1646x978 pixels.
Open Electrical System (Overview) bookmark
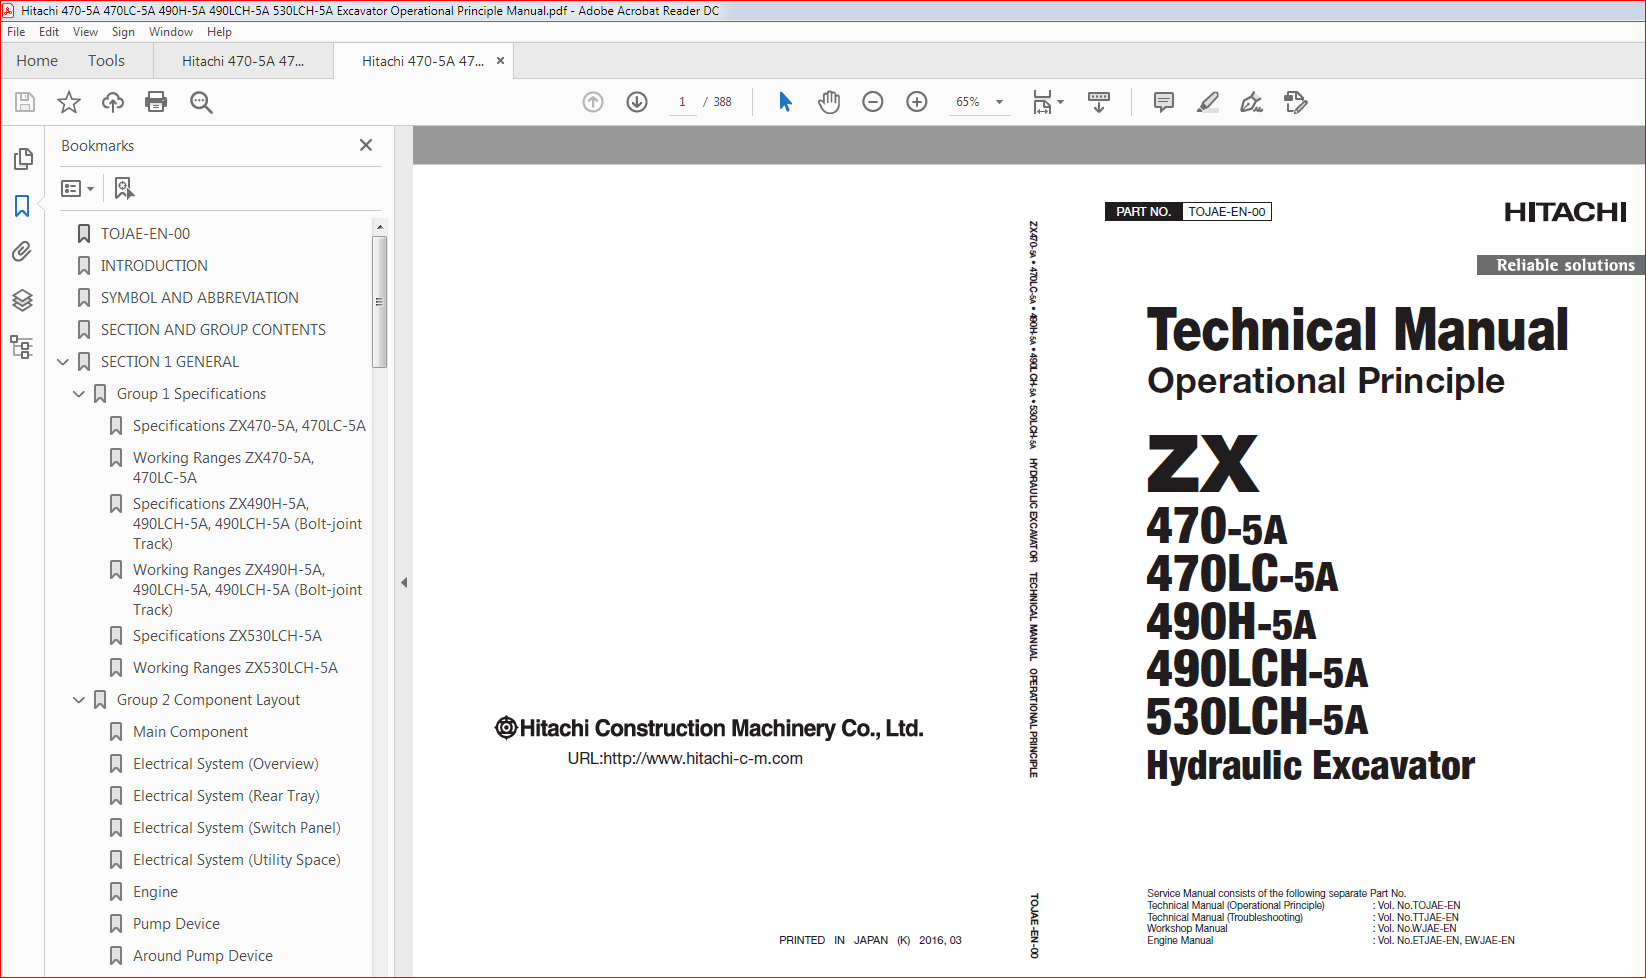(226, 764)
